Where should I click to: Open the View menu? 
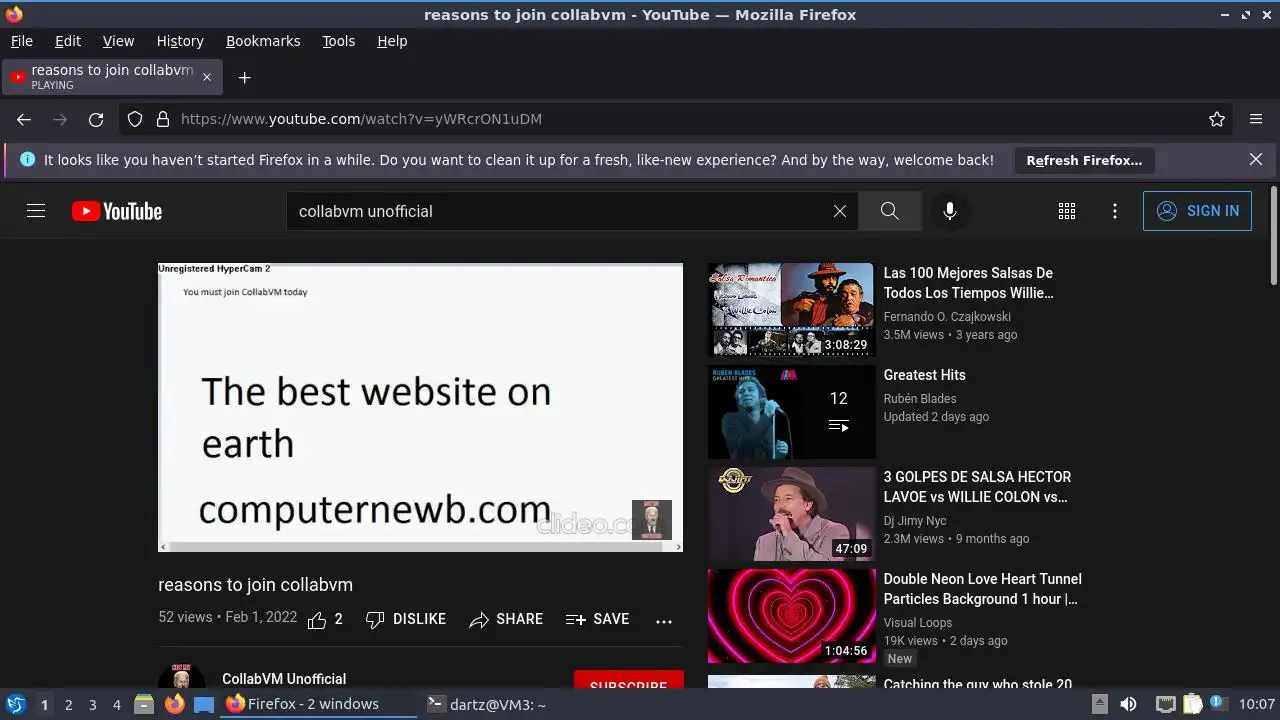coord(118,41)
